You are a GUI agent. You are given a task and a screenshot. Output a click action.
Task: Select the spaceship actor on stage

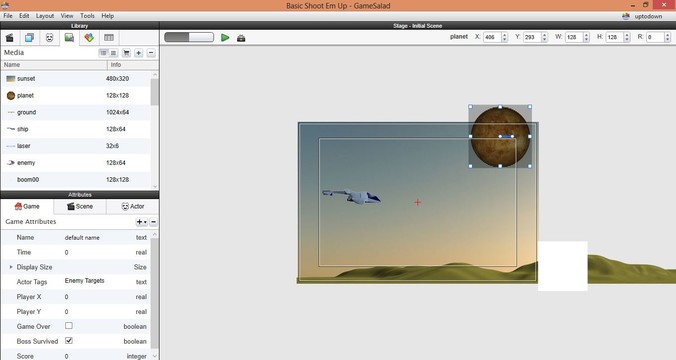(x=352, y=196)
